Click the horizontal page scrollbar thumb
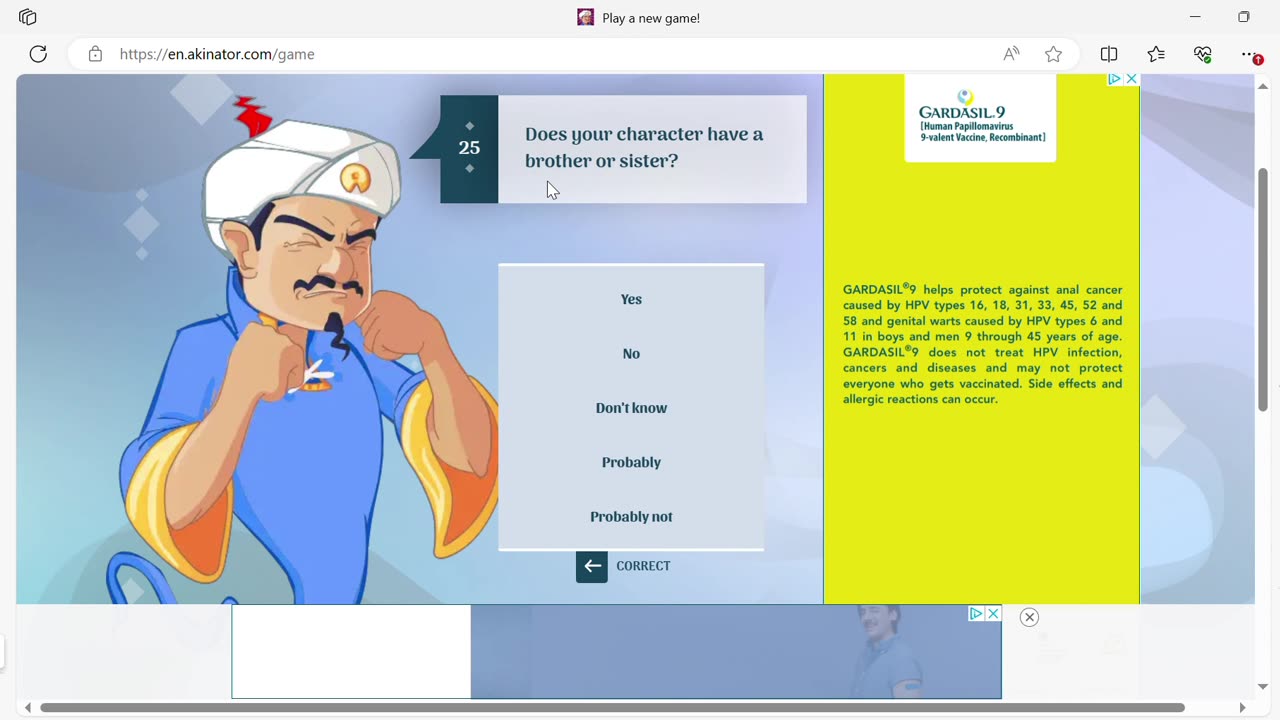Screen dimensions: 1280x720 612,708
